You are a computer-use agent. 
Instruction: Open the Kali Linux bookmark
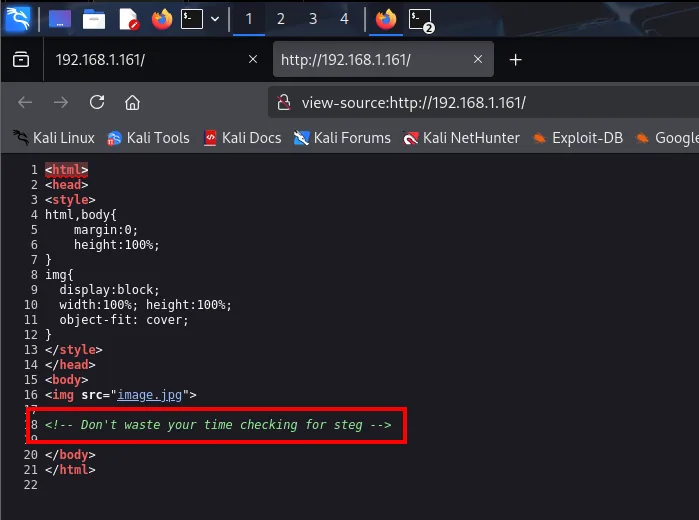[x=54, y=138]
